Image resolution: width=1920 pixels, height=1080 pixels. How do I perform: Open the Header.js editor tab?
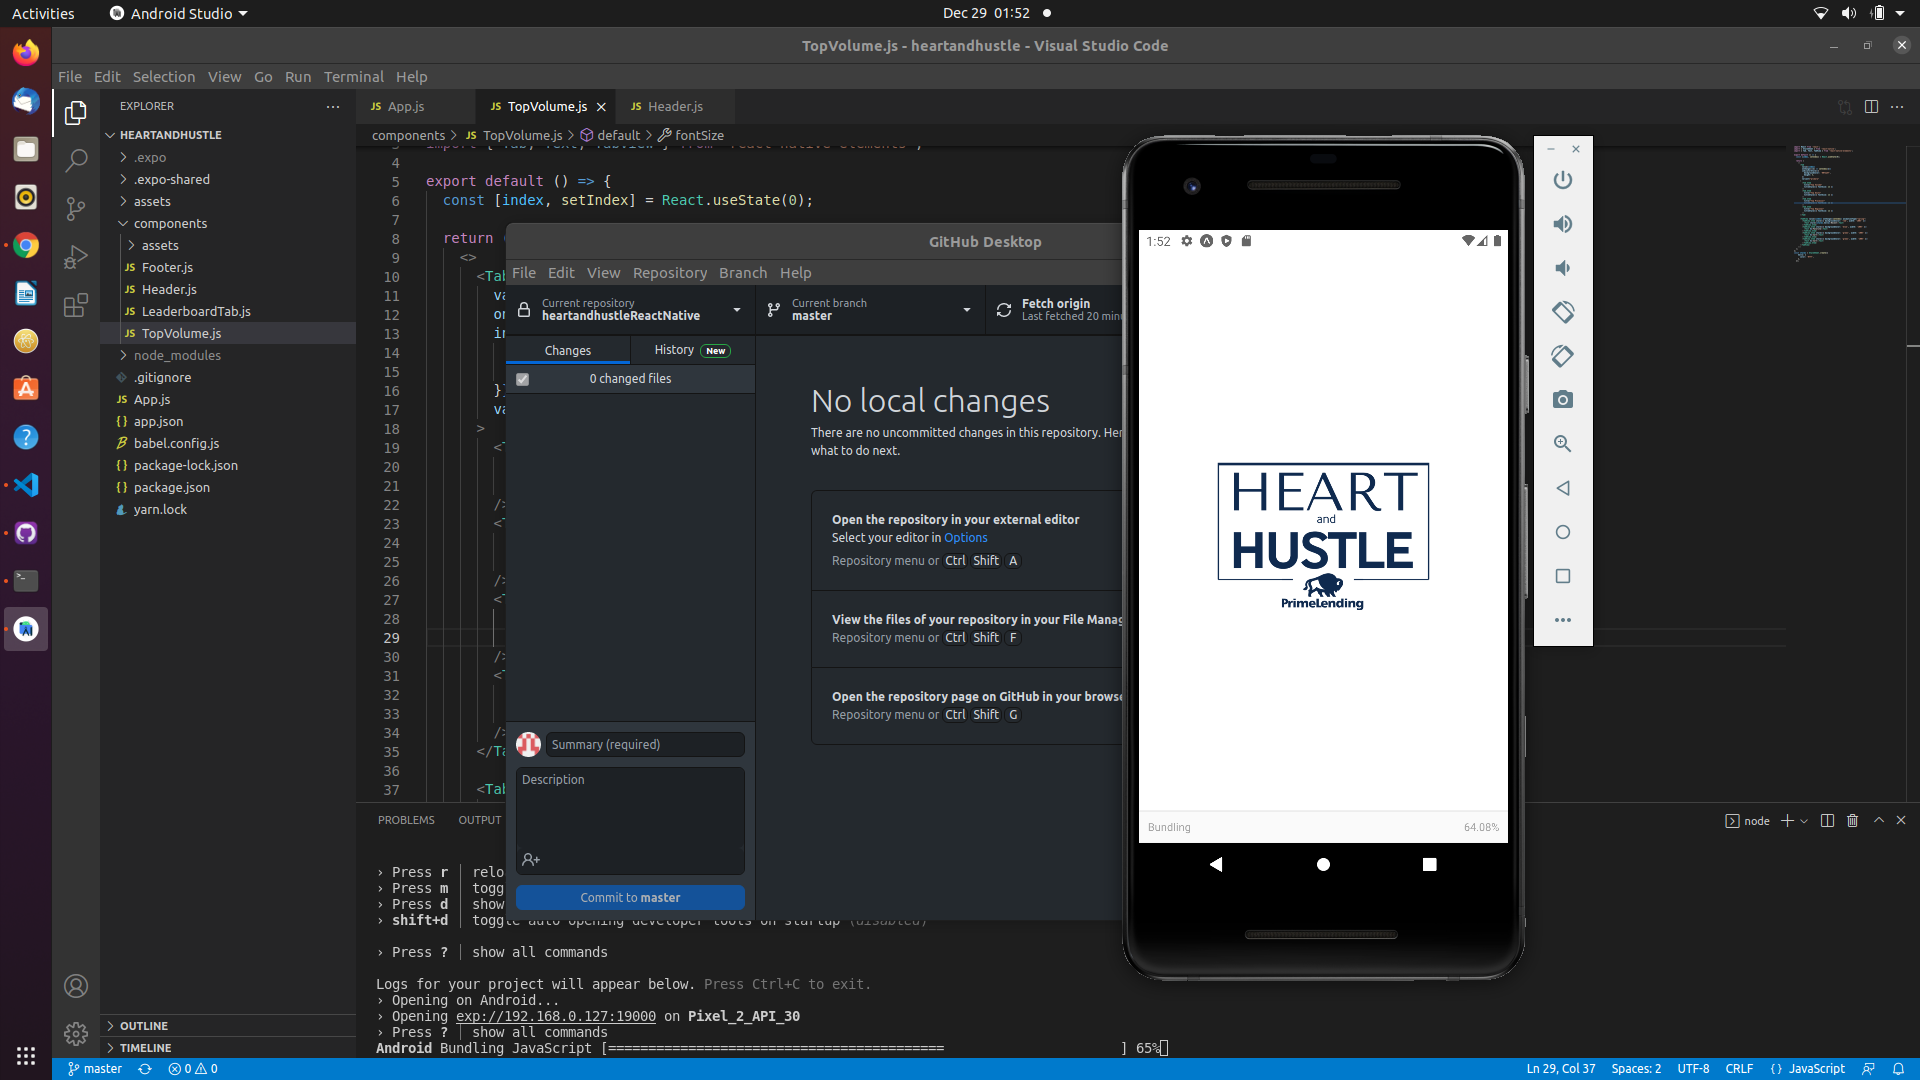(x=674, y=106)
